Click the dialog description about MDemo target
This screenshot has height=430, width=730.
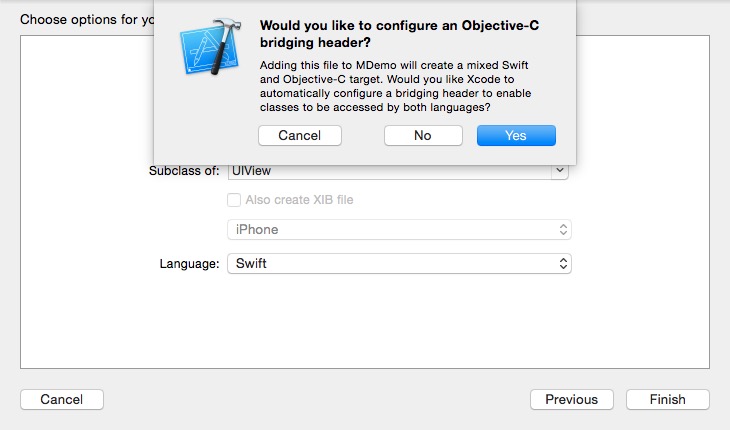395,86
